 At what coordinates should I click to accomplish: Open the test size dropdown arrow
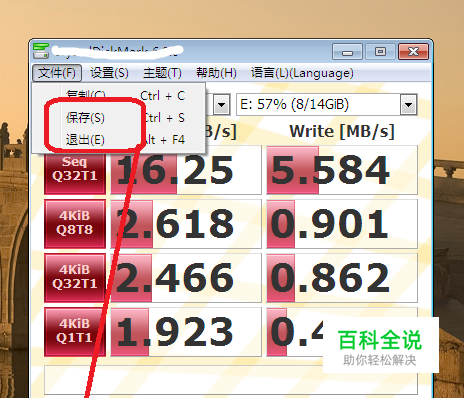click(x=222, y=105)
